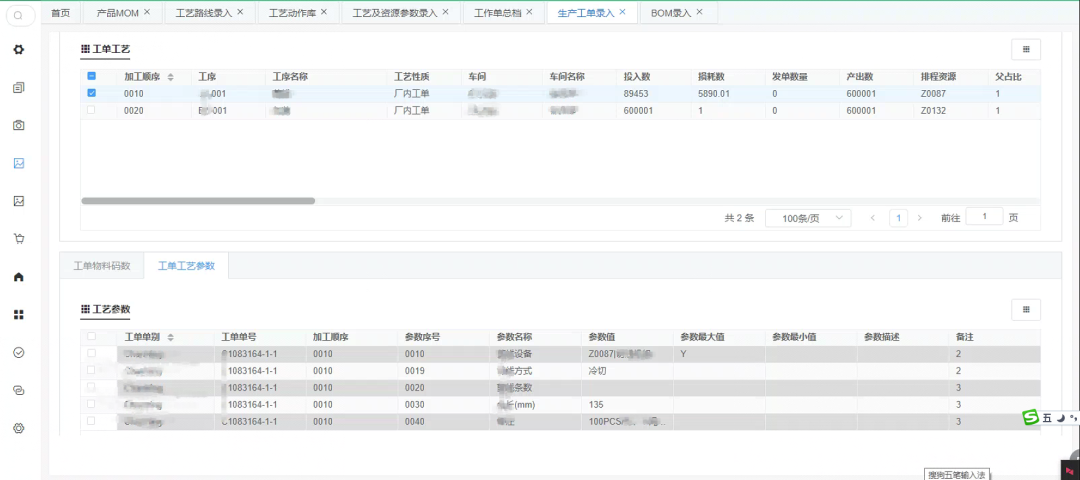The height and width of the screenshot is (480, 1080).
Task: Close the 工作单总档 tab
Action: 528,12
